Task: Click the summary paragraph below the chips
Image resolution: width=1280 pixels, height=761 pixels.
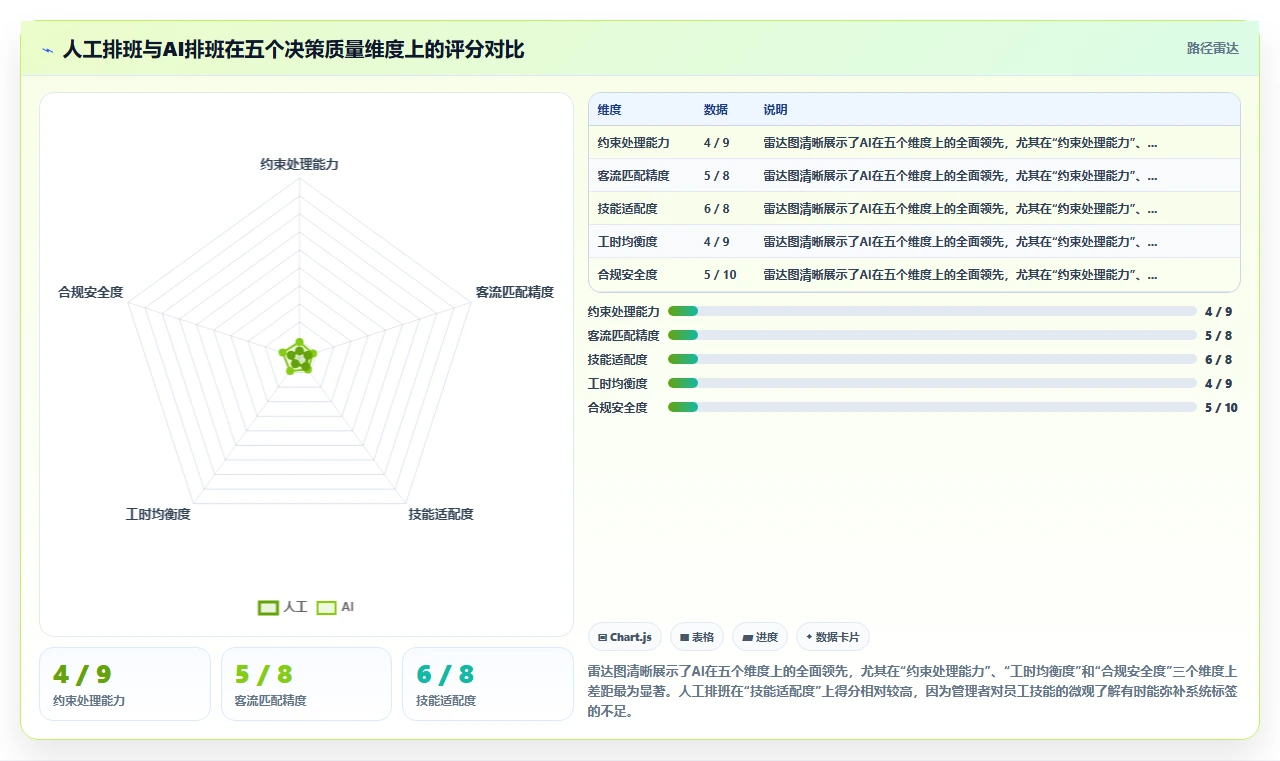Action: 913,692
